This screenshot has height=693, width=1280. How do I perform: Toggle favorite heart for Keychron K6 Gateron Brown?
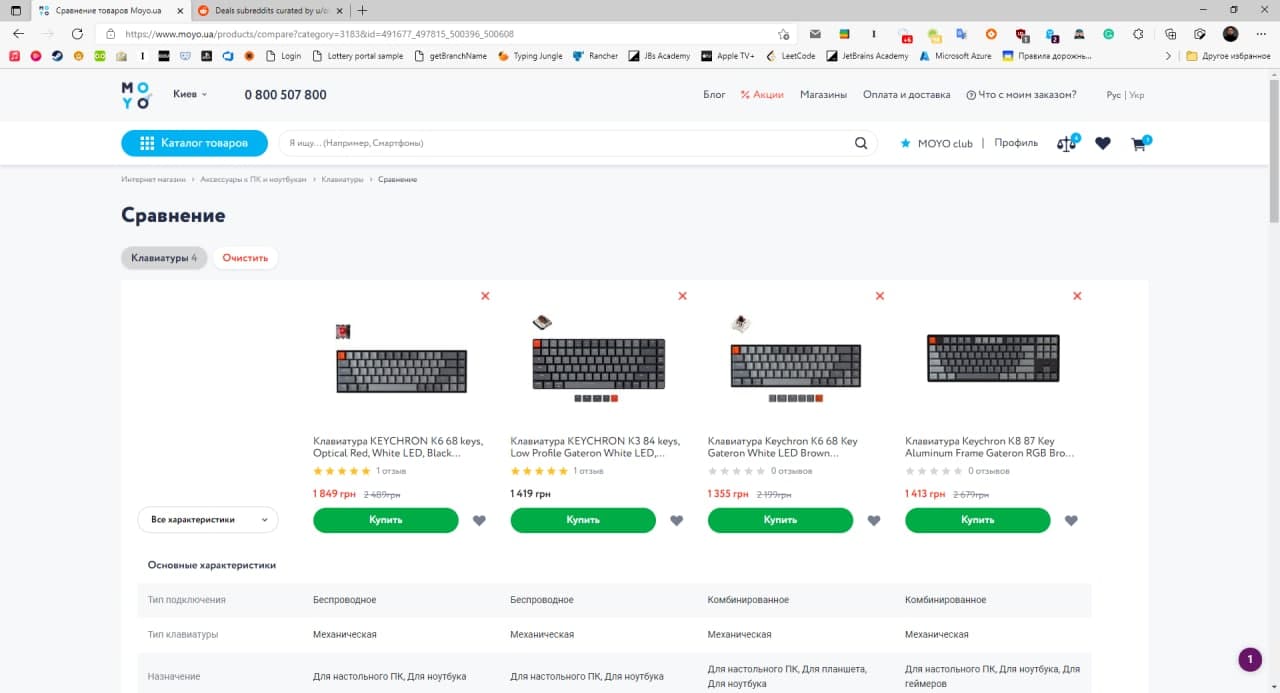tap(874, 520)
